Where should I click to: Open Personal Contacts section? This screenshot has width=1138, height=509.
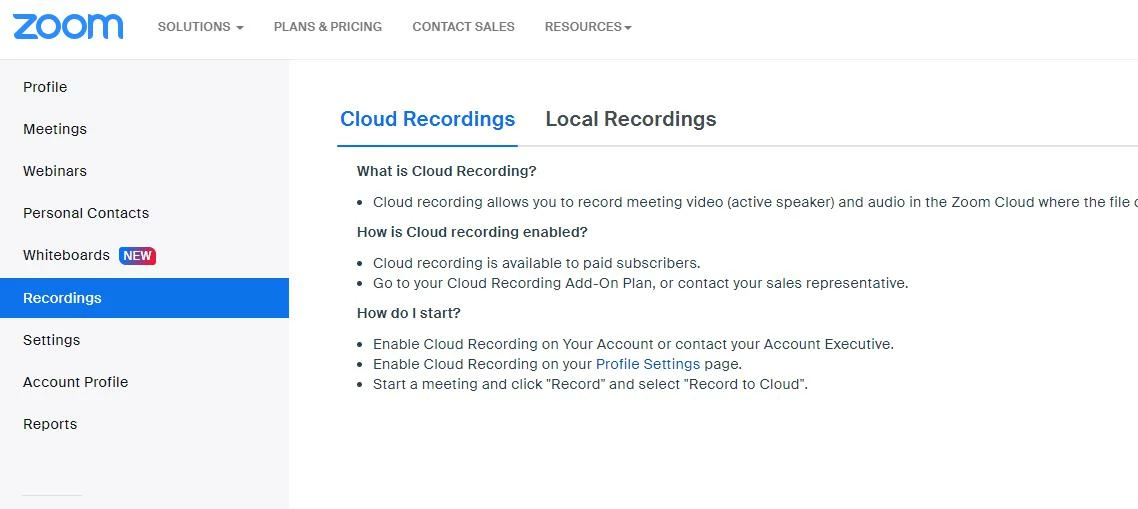pyautogui.click(x=86, y=213)
